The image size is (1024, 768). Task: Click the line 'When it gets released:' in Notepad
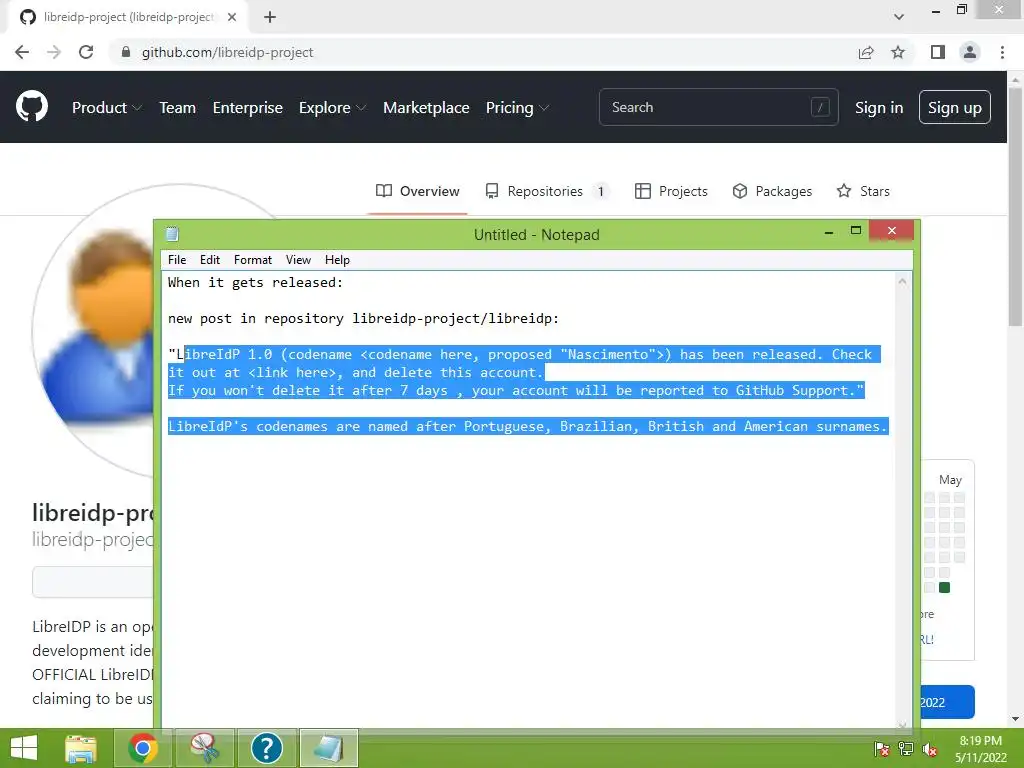click(255, 282)
